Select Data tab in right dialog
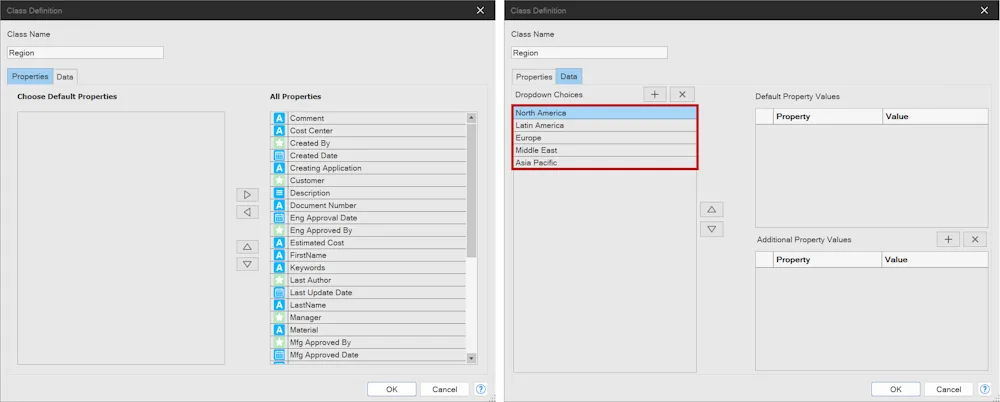 [x=569, y=77]
